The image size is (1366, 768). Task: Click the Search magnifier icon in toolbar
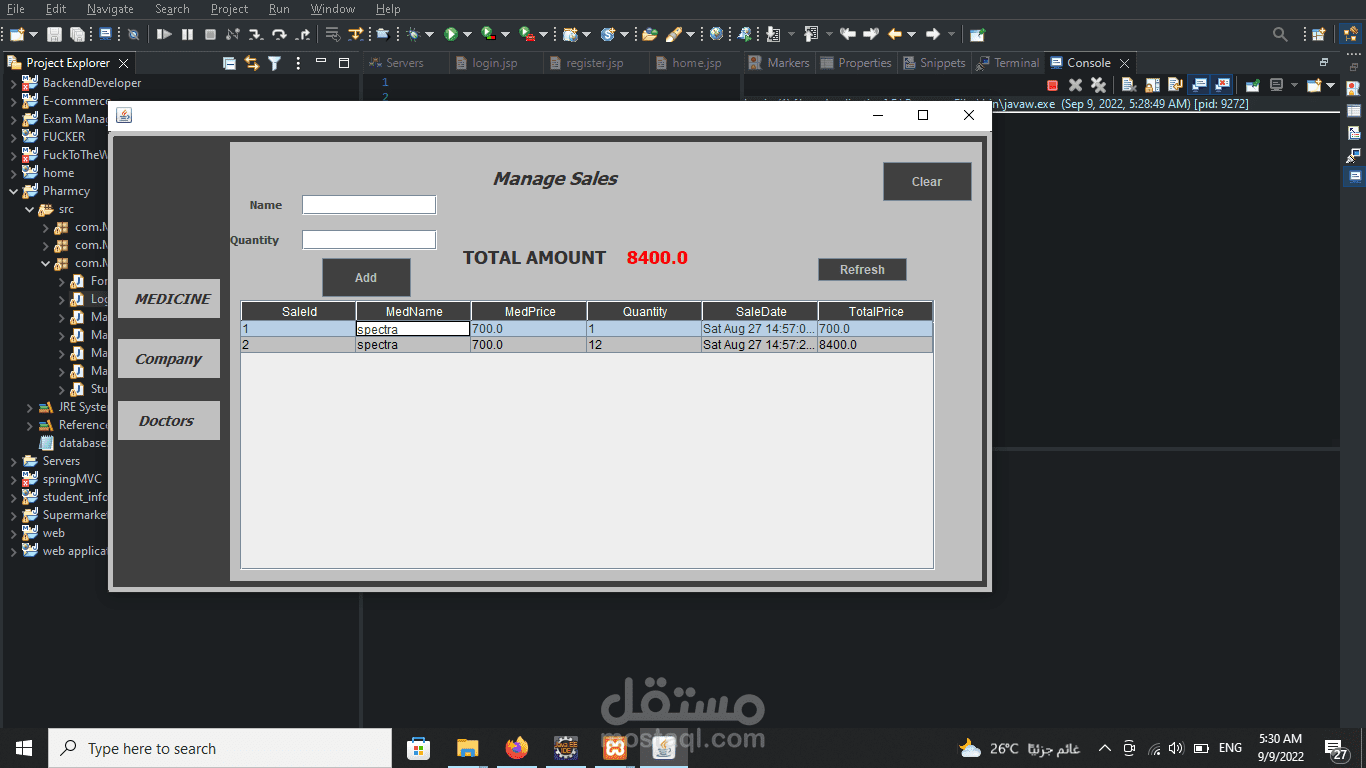click(x=1280, y=34)
